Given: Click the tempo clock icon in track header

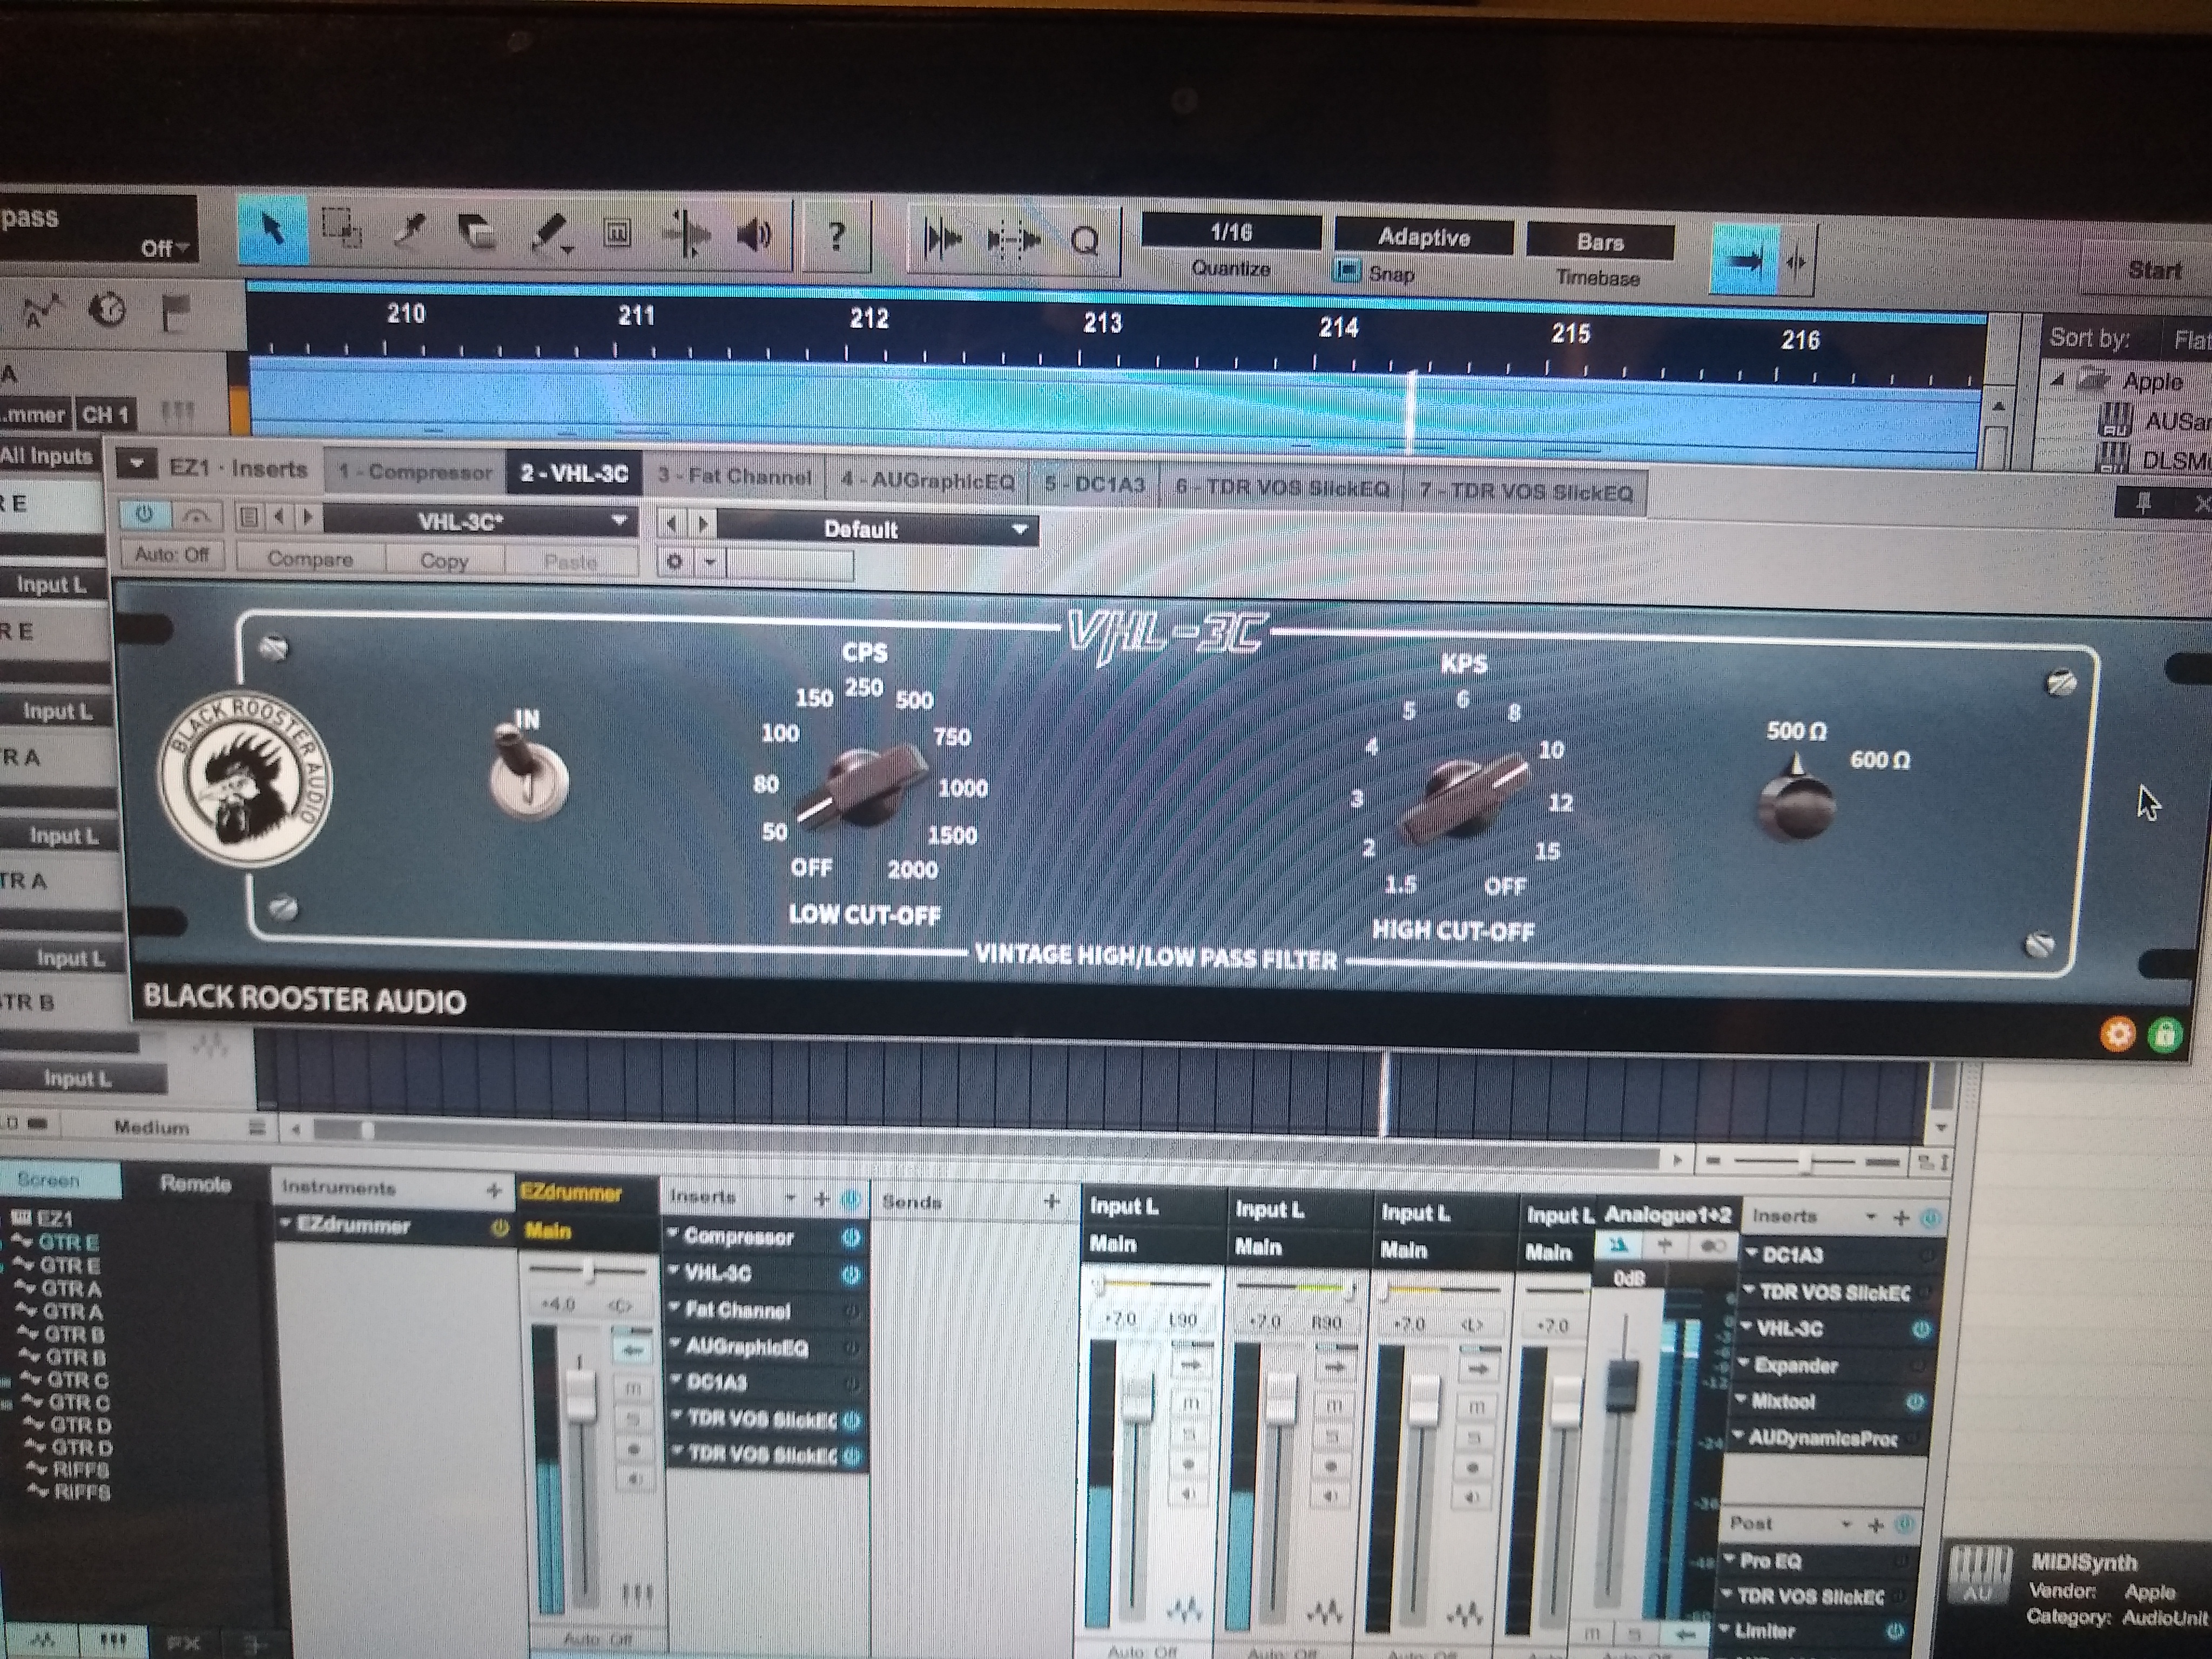Looking at the screenshot, I should tap(108, 311).
